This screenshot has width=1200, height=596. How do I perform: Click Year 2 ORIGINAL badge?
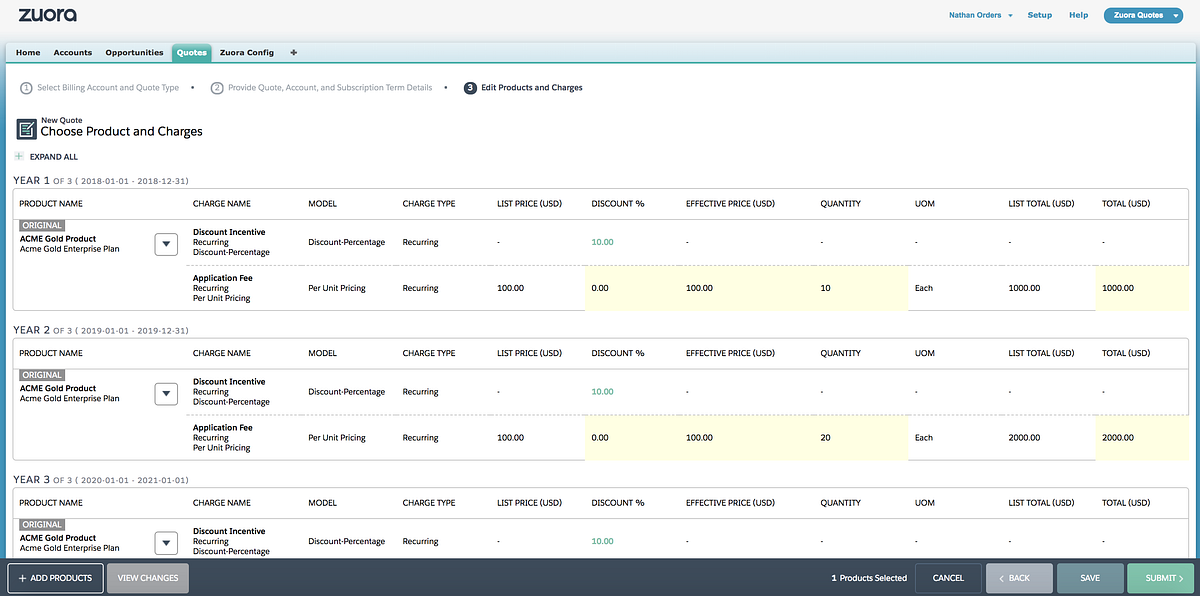42,375
